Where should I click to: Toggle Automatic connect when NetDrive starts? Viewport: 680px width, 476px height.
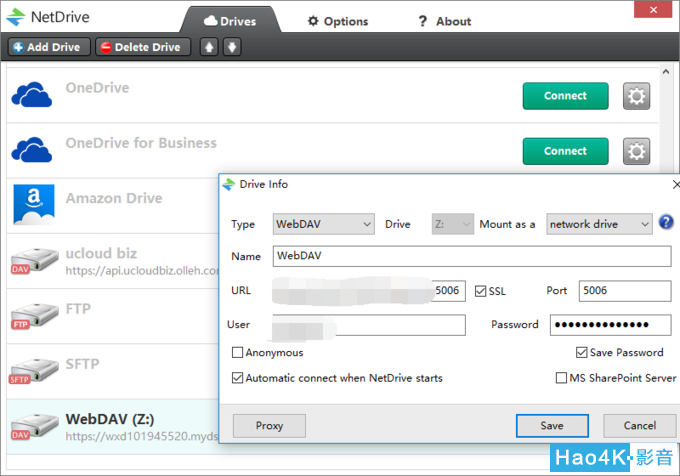coord(237,378)
